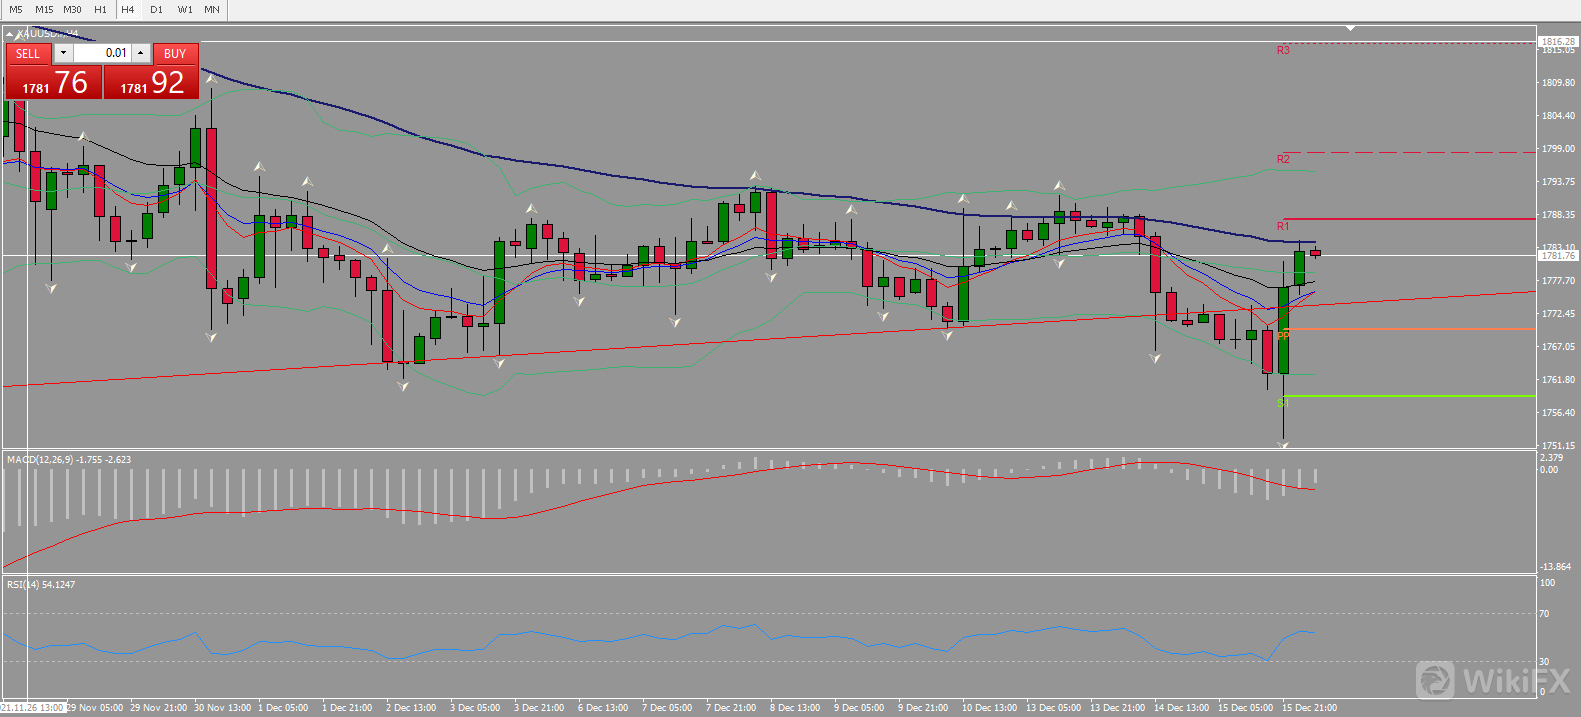
Task: Increase lot volume with up arrow
Action: pos(141,53)
